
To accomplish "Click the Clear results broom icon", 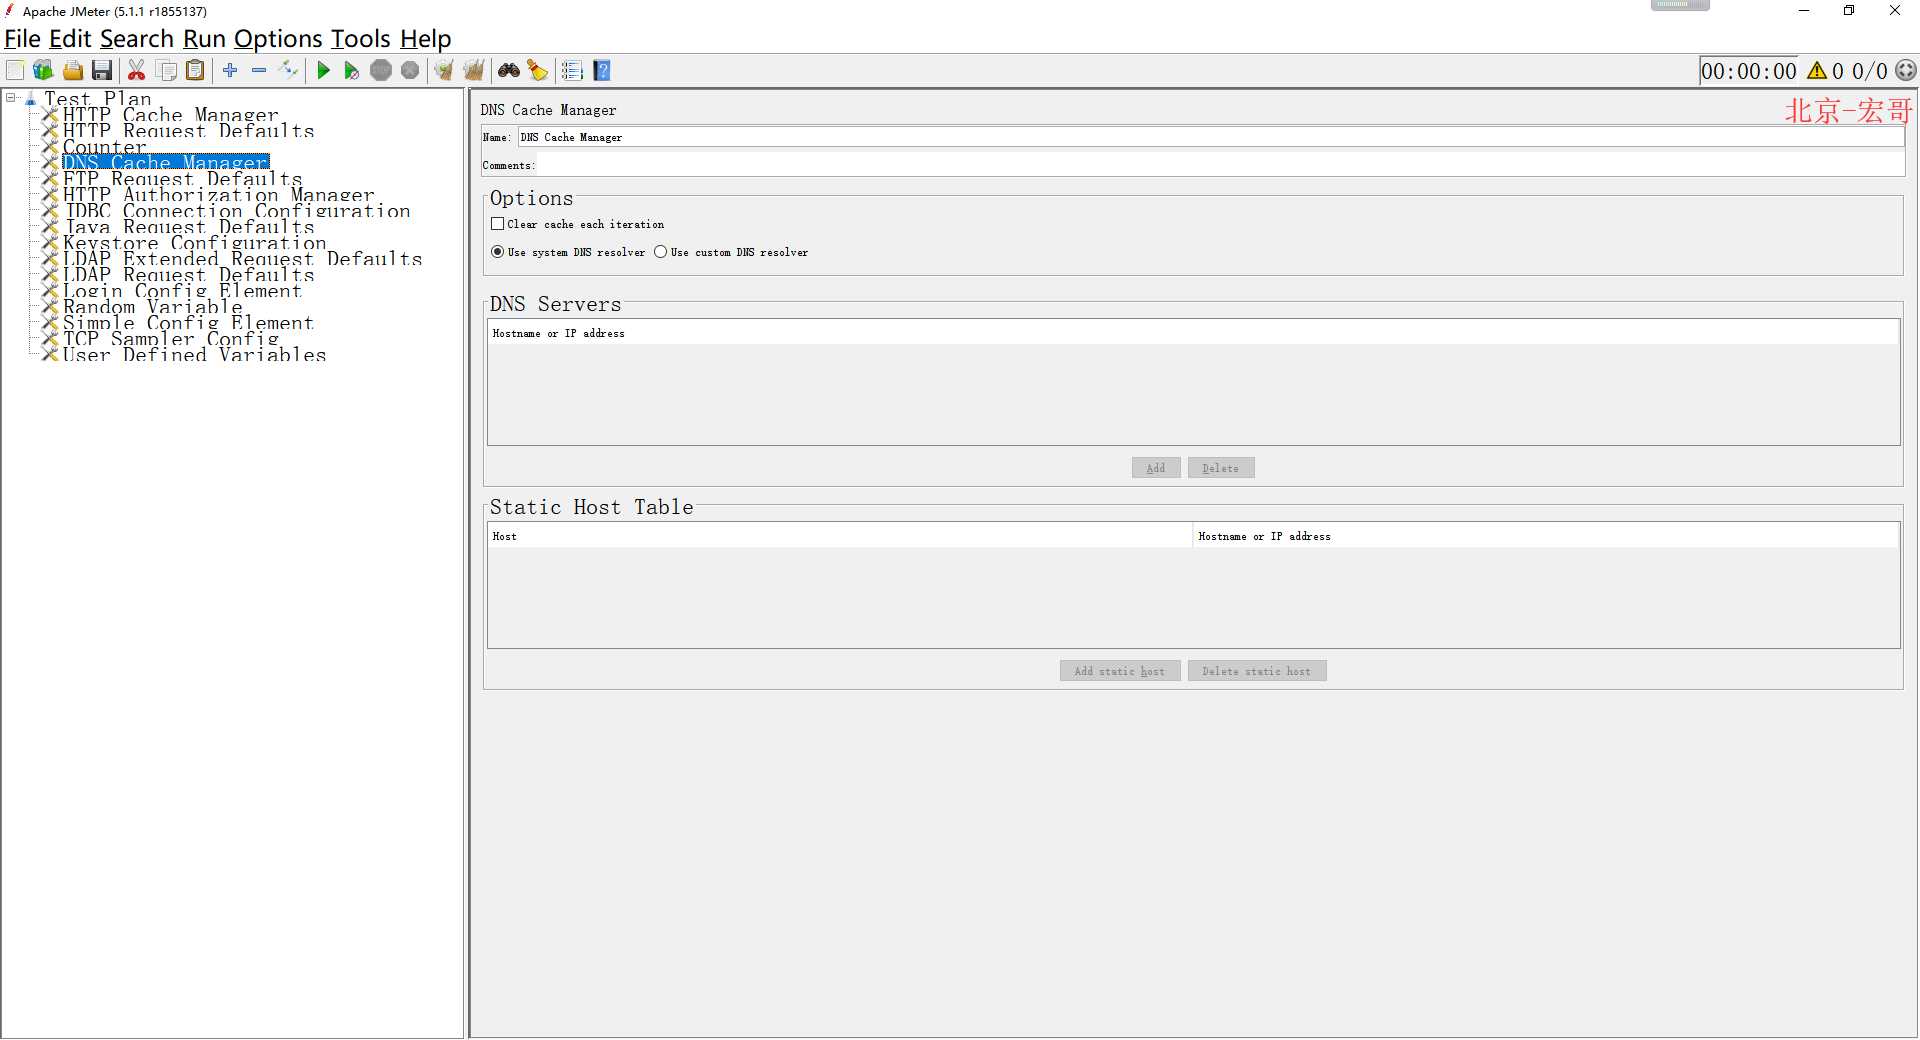I will [444, 70].
